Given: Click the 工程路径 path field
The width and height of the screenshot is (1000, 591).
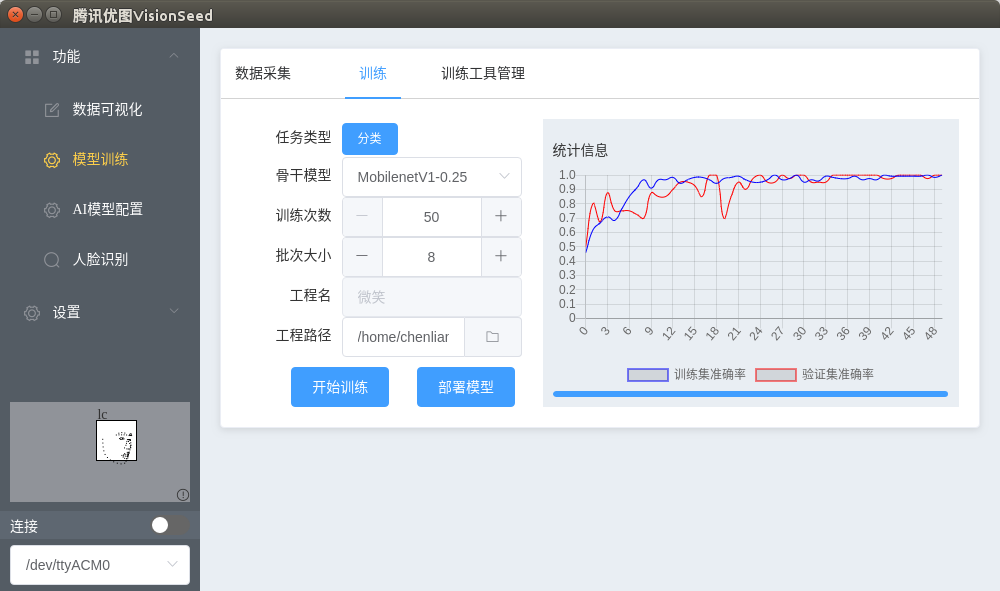Looking at the screenshot, I should (x=403, y=337).
